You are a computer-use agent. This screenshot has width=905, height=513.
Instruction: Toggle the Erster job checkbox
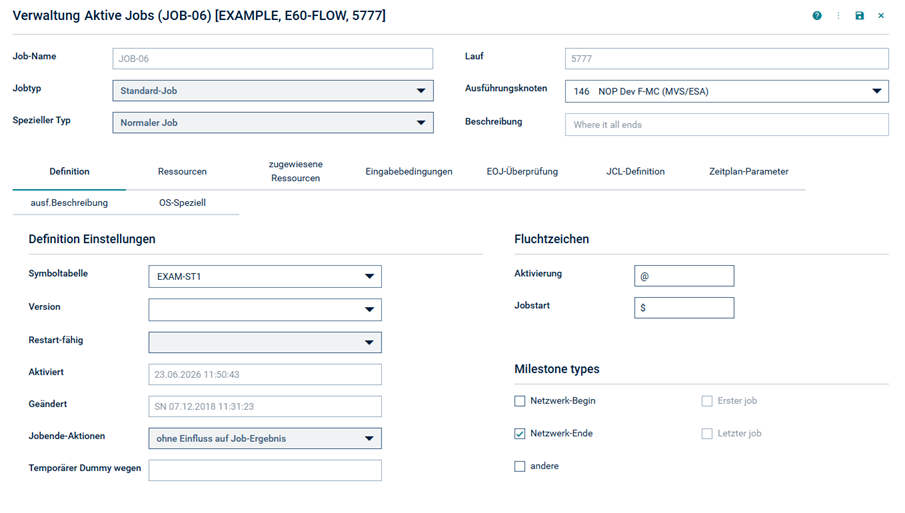[x=706, y=401]
